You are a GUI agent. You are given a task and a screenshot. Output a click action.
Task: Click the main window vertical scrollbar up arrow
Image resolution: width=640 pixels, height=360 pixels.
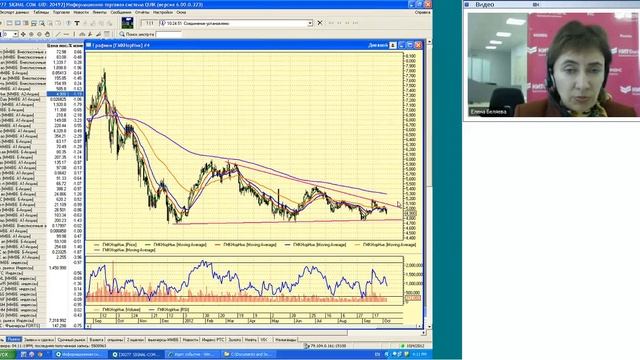(x=429, y=42)
